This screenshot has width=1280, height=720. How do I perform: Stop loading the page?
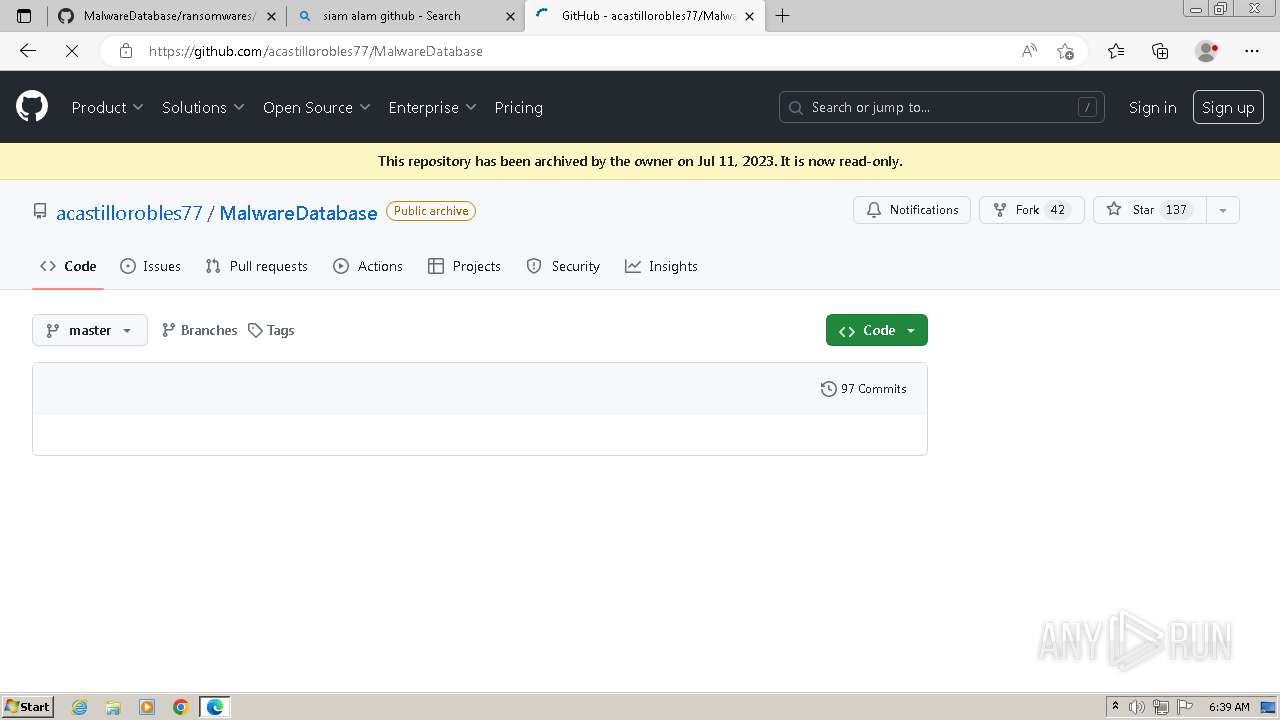[x=72, y=51]
